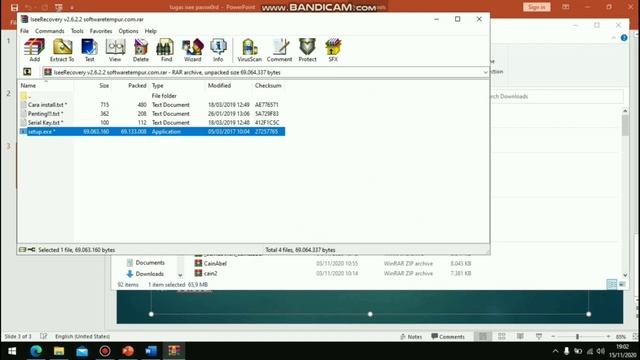
Task: Open File Explorer from taskbar
Action: (x=59, y=351)
